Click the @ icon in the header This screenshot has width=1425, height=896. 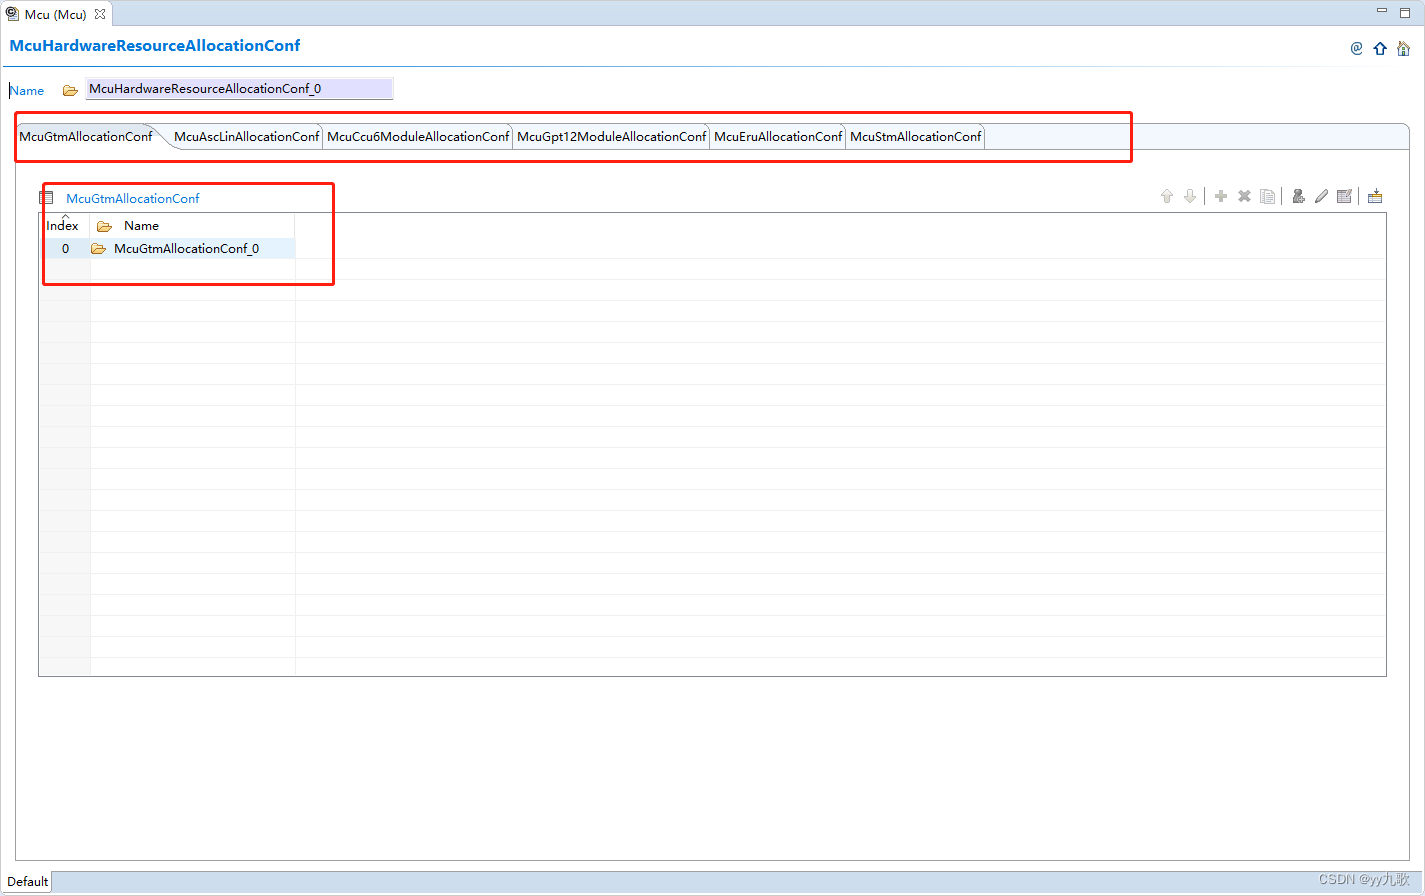[1356, 48]
